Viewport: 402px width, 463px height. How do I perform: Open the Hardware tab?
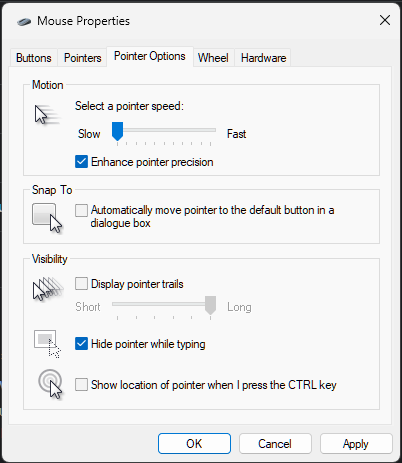pyautogui.click(x=263, y=58)
